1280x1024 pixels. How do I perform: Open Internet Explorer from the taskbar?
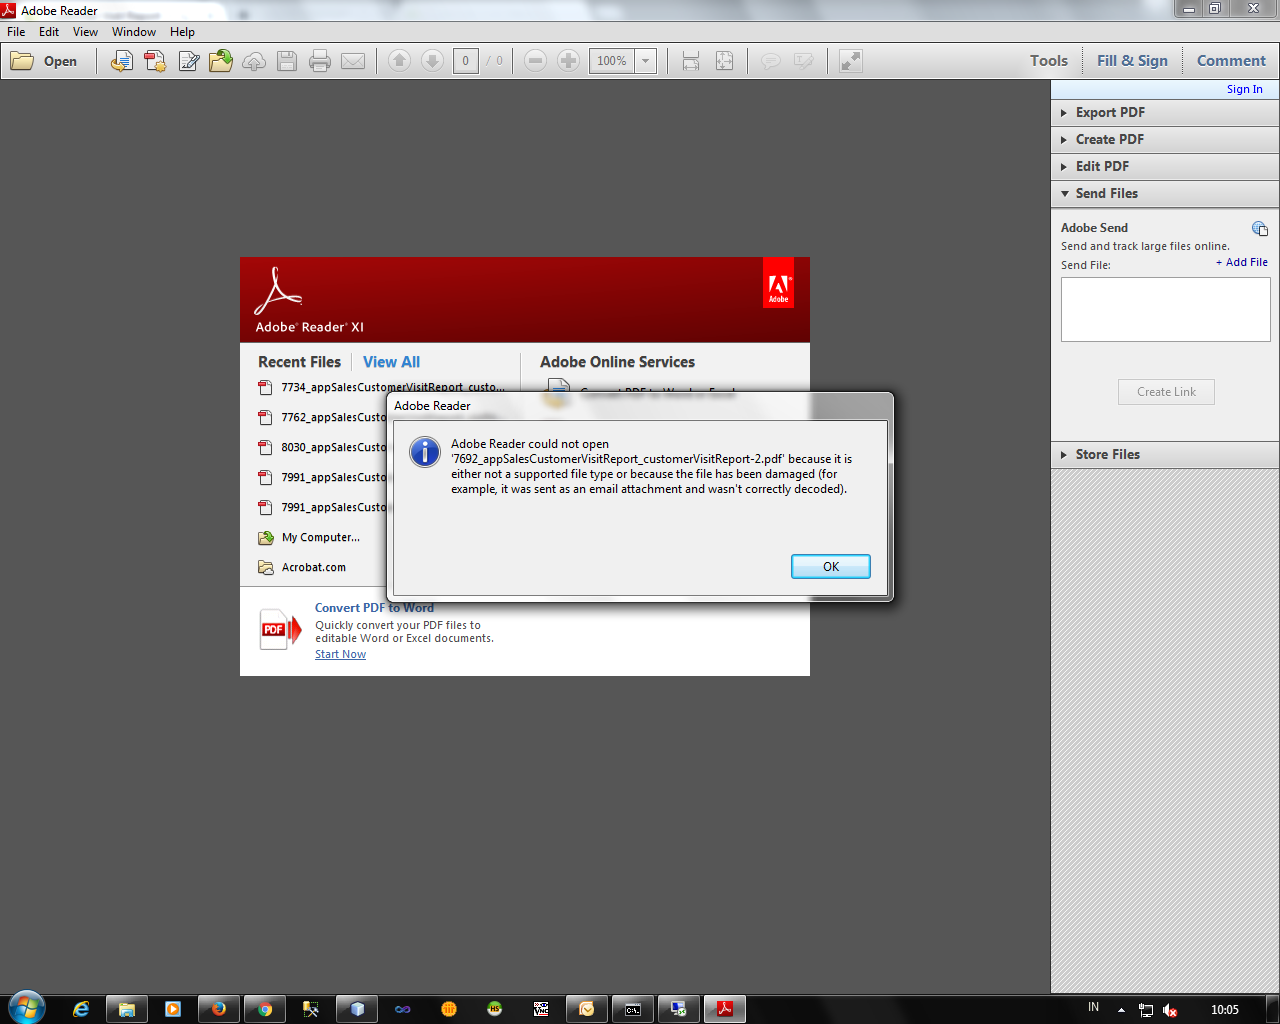point(81,1009)
